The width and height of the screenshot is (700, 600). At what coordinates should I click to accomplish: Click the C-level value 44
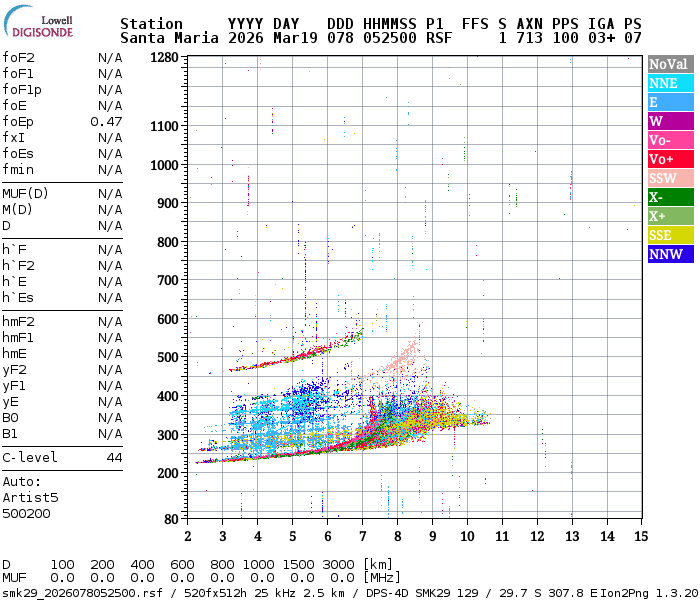point(114,457)
